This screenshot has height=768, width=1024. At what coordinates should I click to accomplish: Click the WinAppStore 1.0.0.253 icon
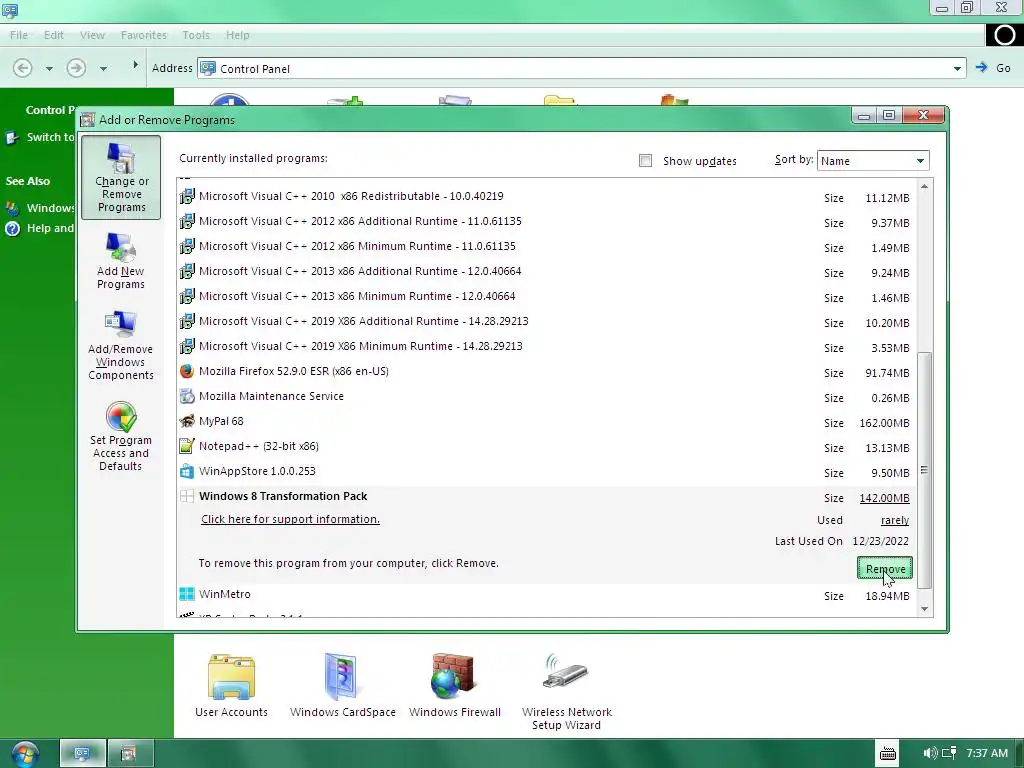[187, 472]
